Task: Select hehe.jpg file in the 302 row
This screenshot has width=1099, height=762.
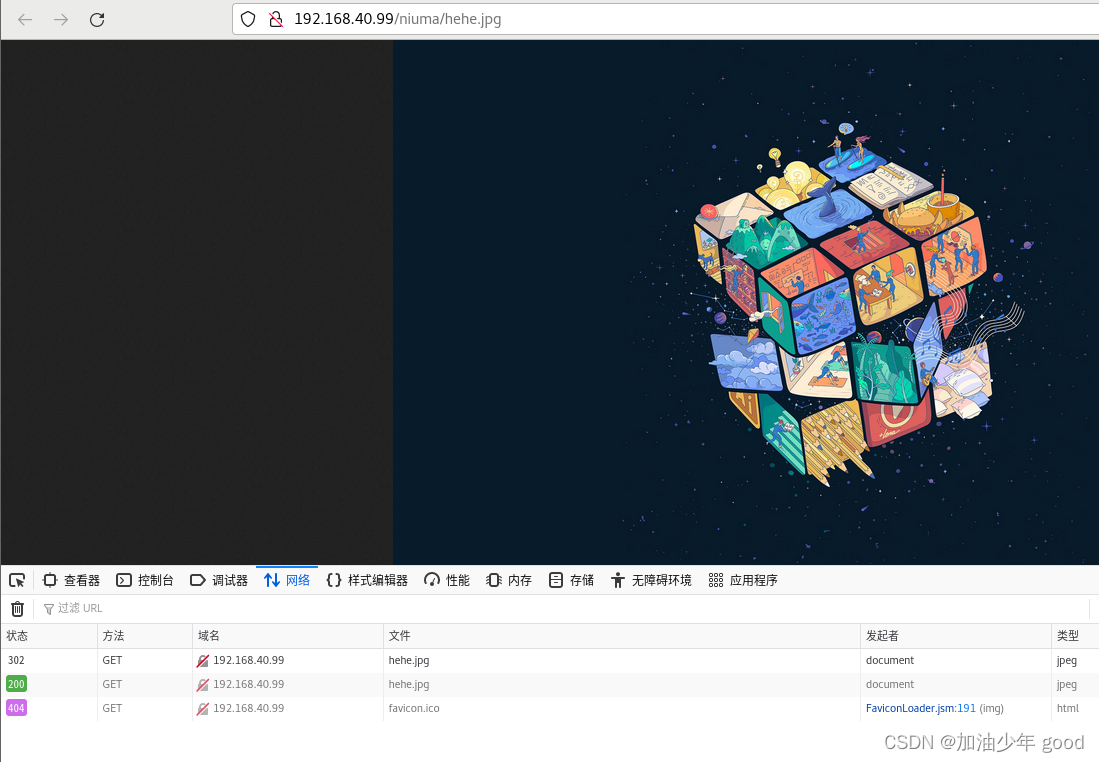Action: 409,660
